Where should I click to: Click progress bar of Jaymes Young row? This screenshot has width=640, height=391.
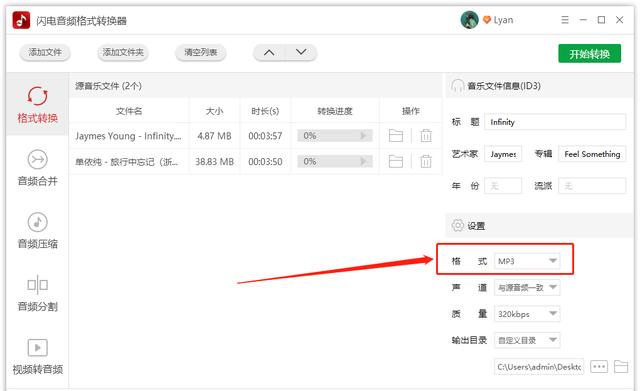(335, 136)
